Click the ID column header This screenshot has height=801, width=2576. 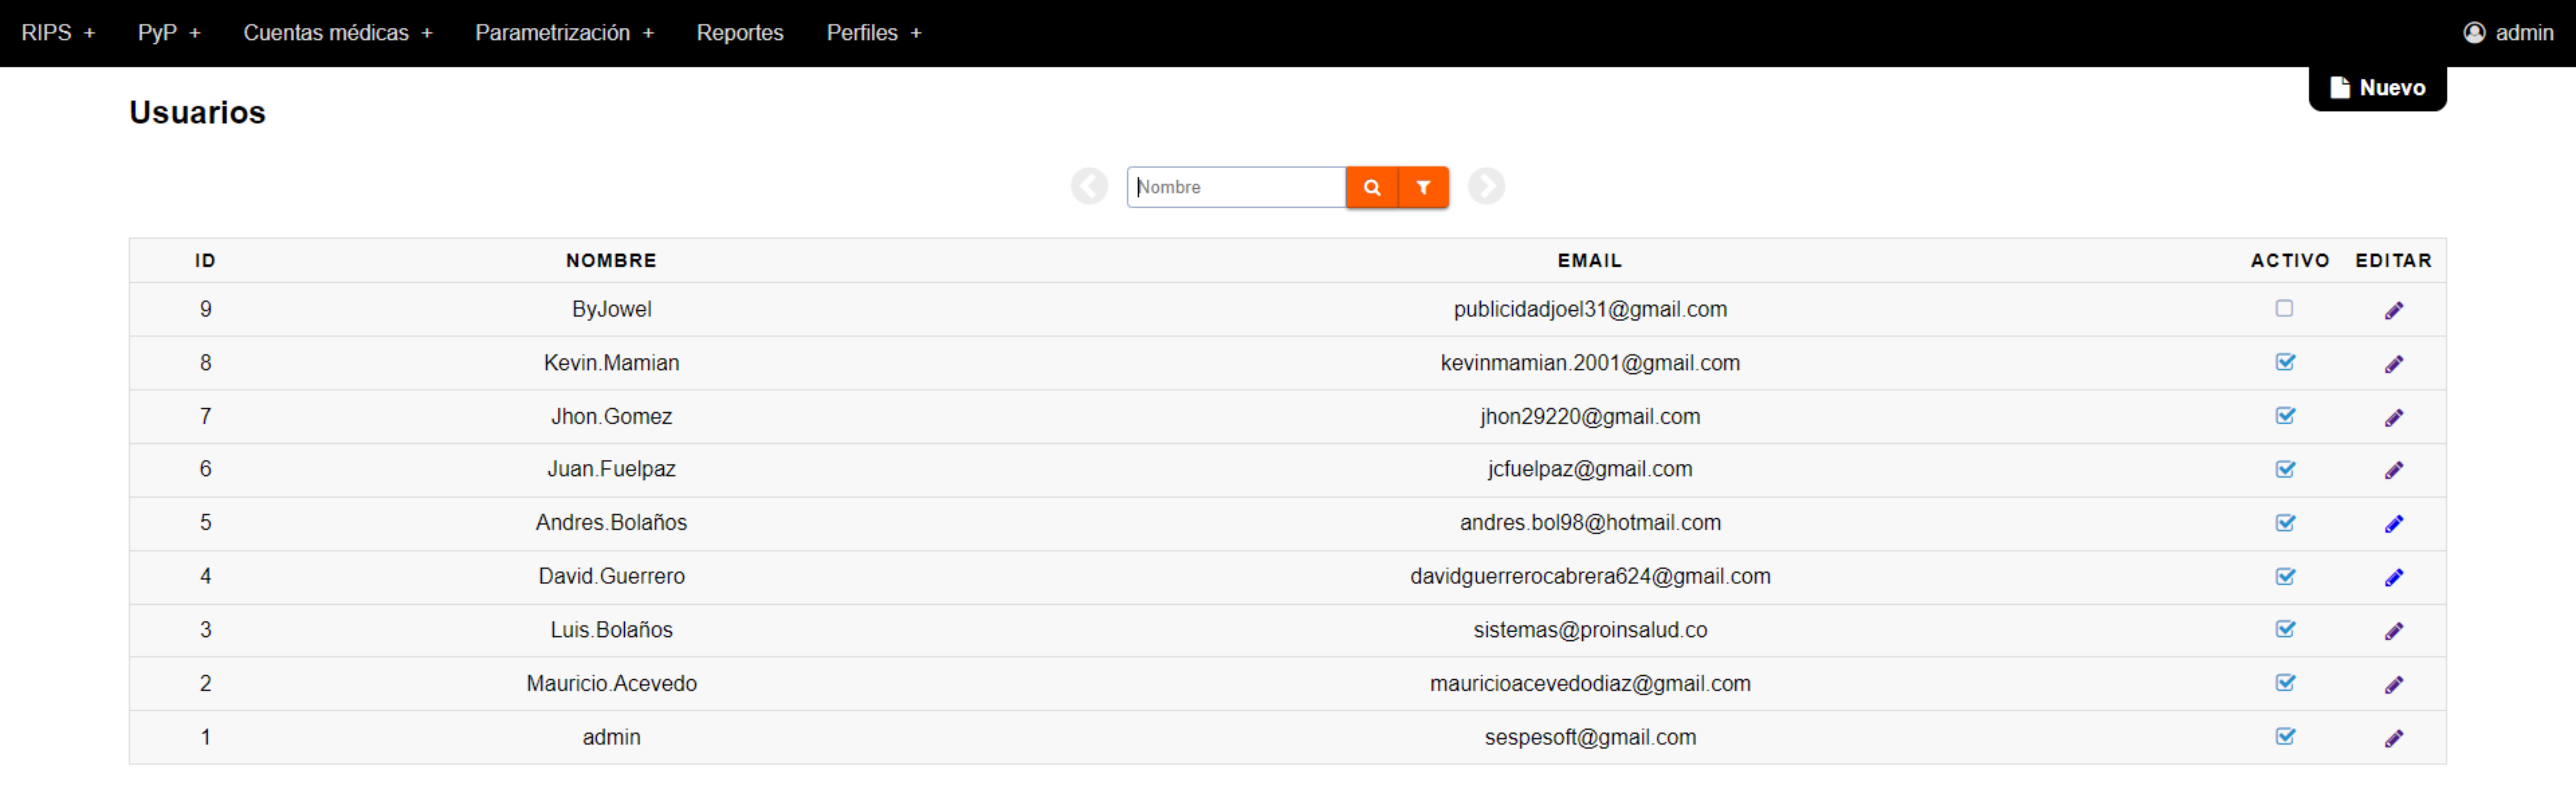pyautogui.click(x=205, y=261)
